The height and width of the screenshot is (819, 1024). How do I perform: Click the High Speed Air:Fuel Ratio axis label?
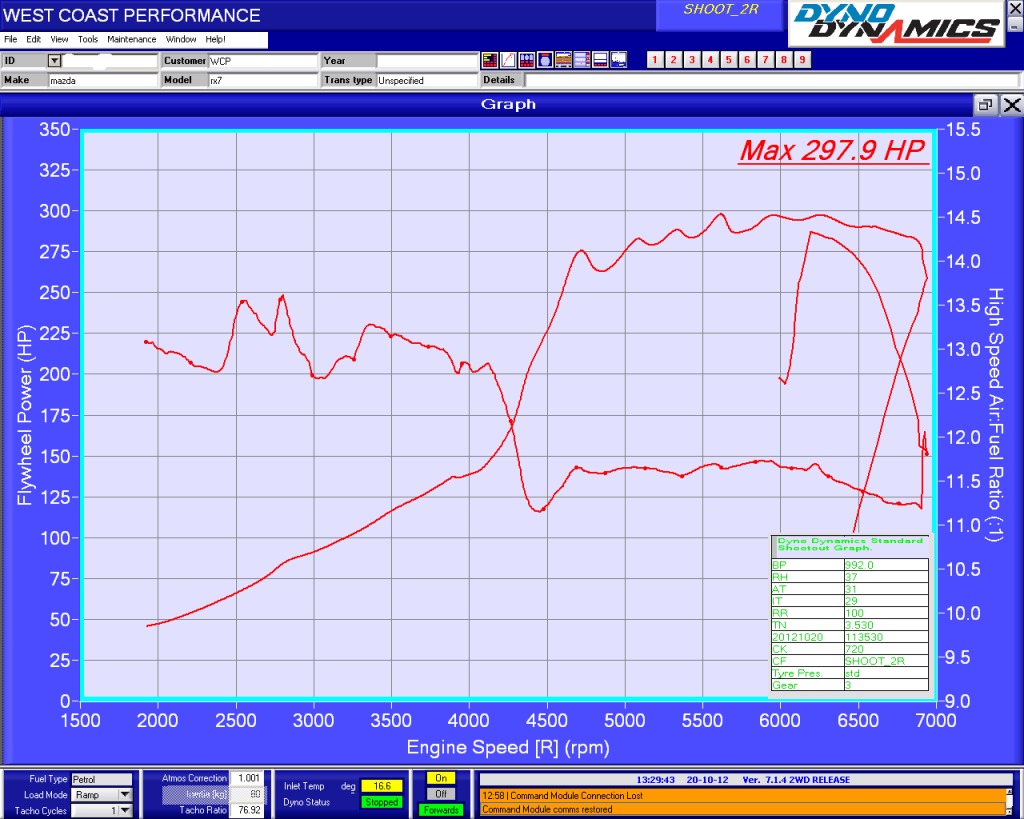[x=995, y=415]
